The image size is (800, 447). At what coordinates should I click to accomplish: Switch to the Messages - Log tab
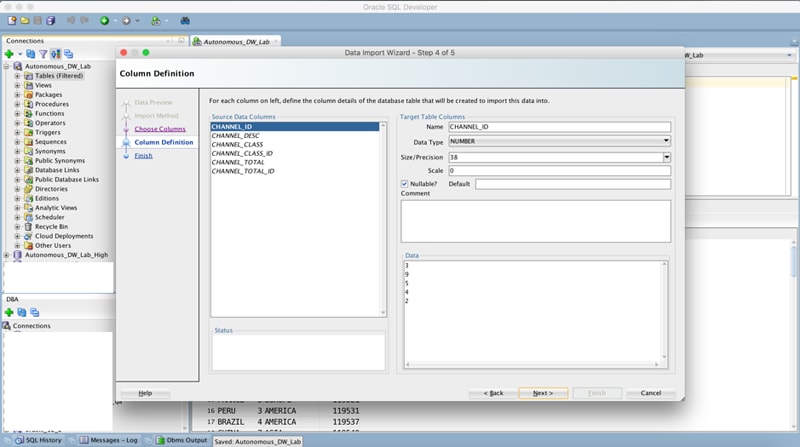click(x=113, y=440)
